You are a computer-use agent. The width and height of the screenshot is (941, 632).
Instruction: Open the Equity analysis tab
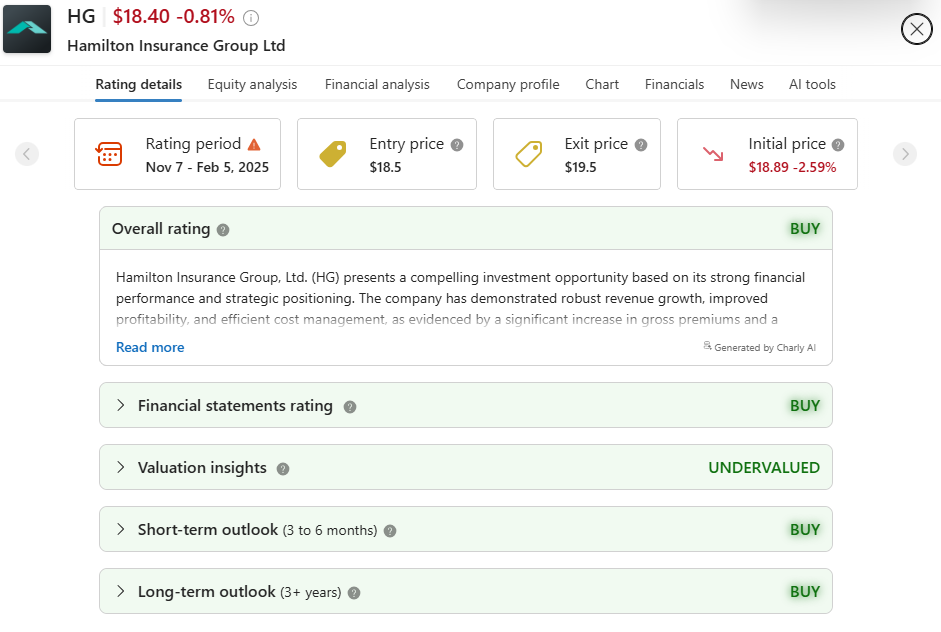coord(252,85)
